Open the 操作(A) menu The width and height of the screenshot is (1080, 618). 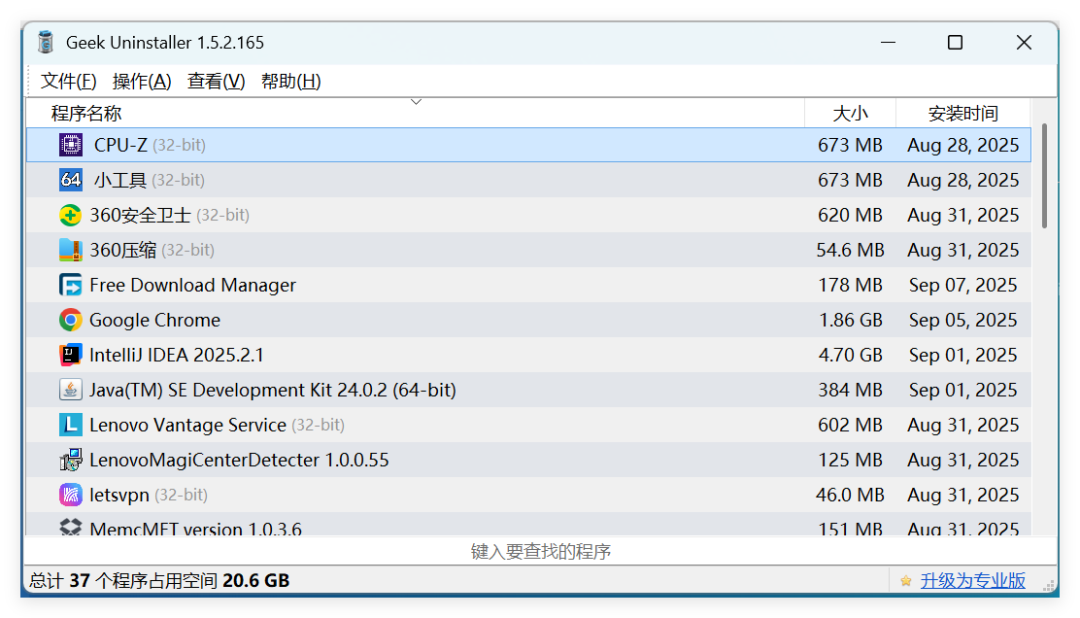(x=142, y=81)
